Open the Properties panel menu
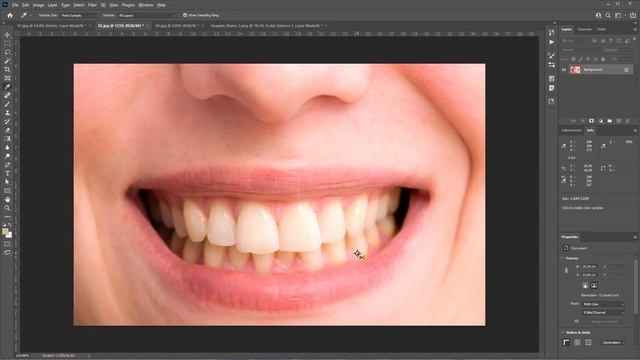Screen dimensions: 640x360 (635, 237)
